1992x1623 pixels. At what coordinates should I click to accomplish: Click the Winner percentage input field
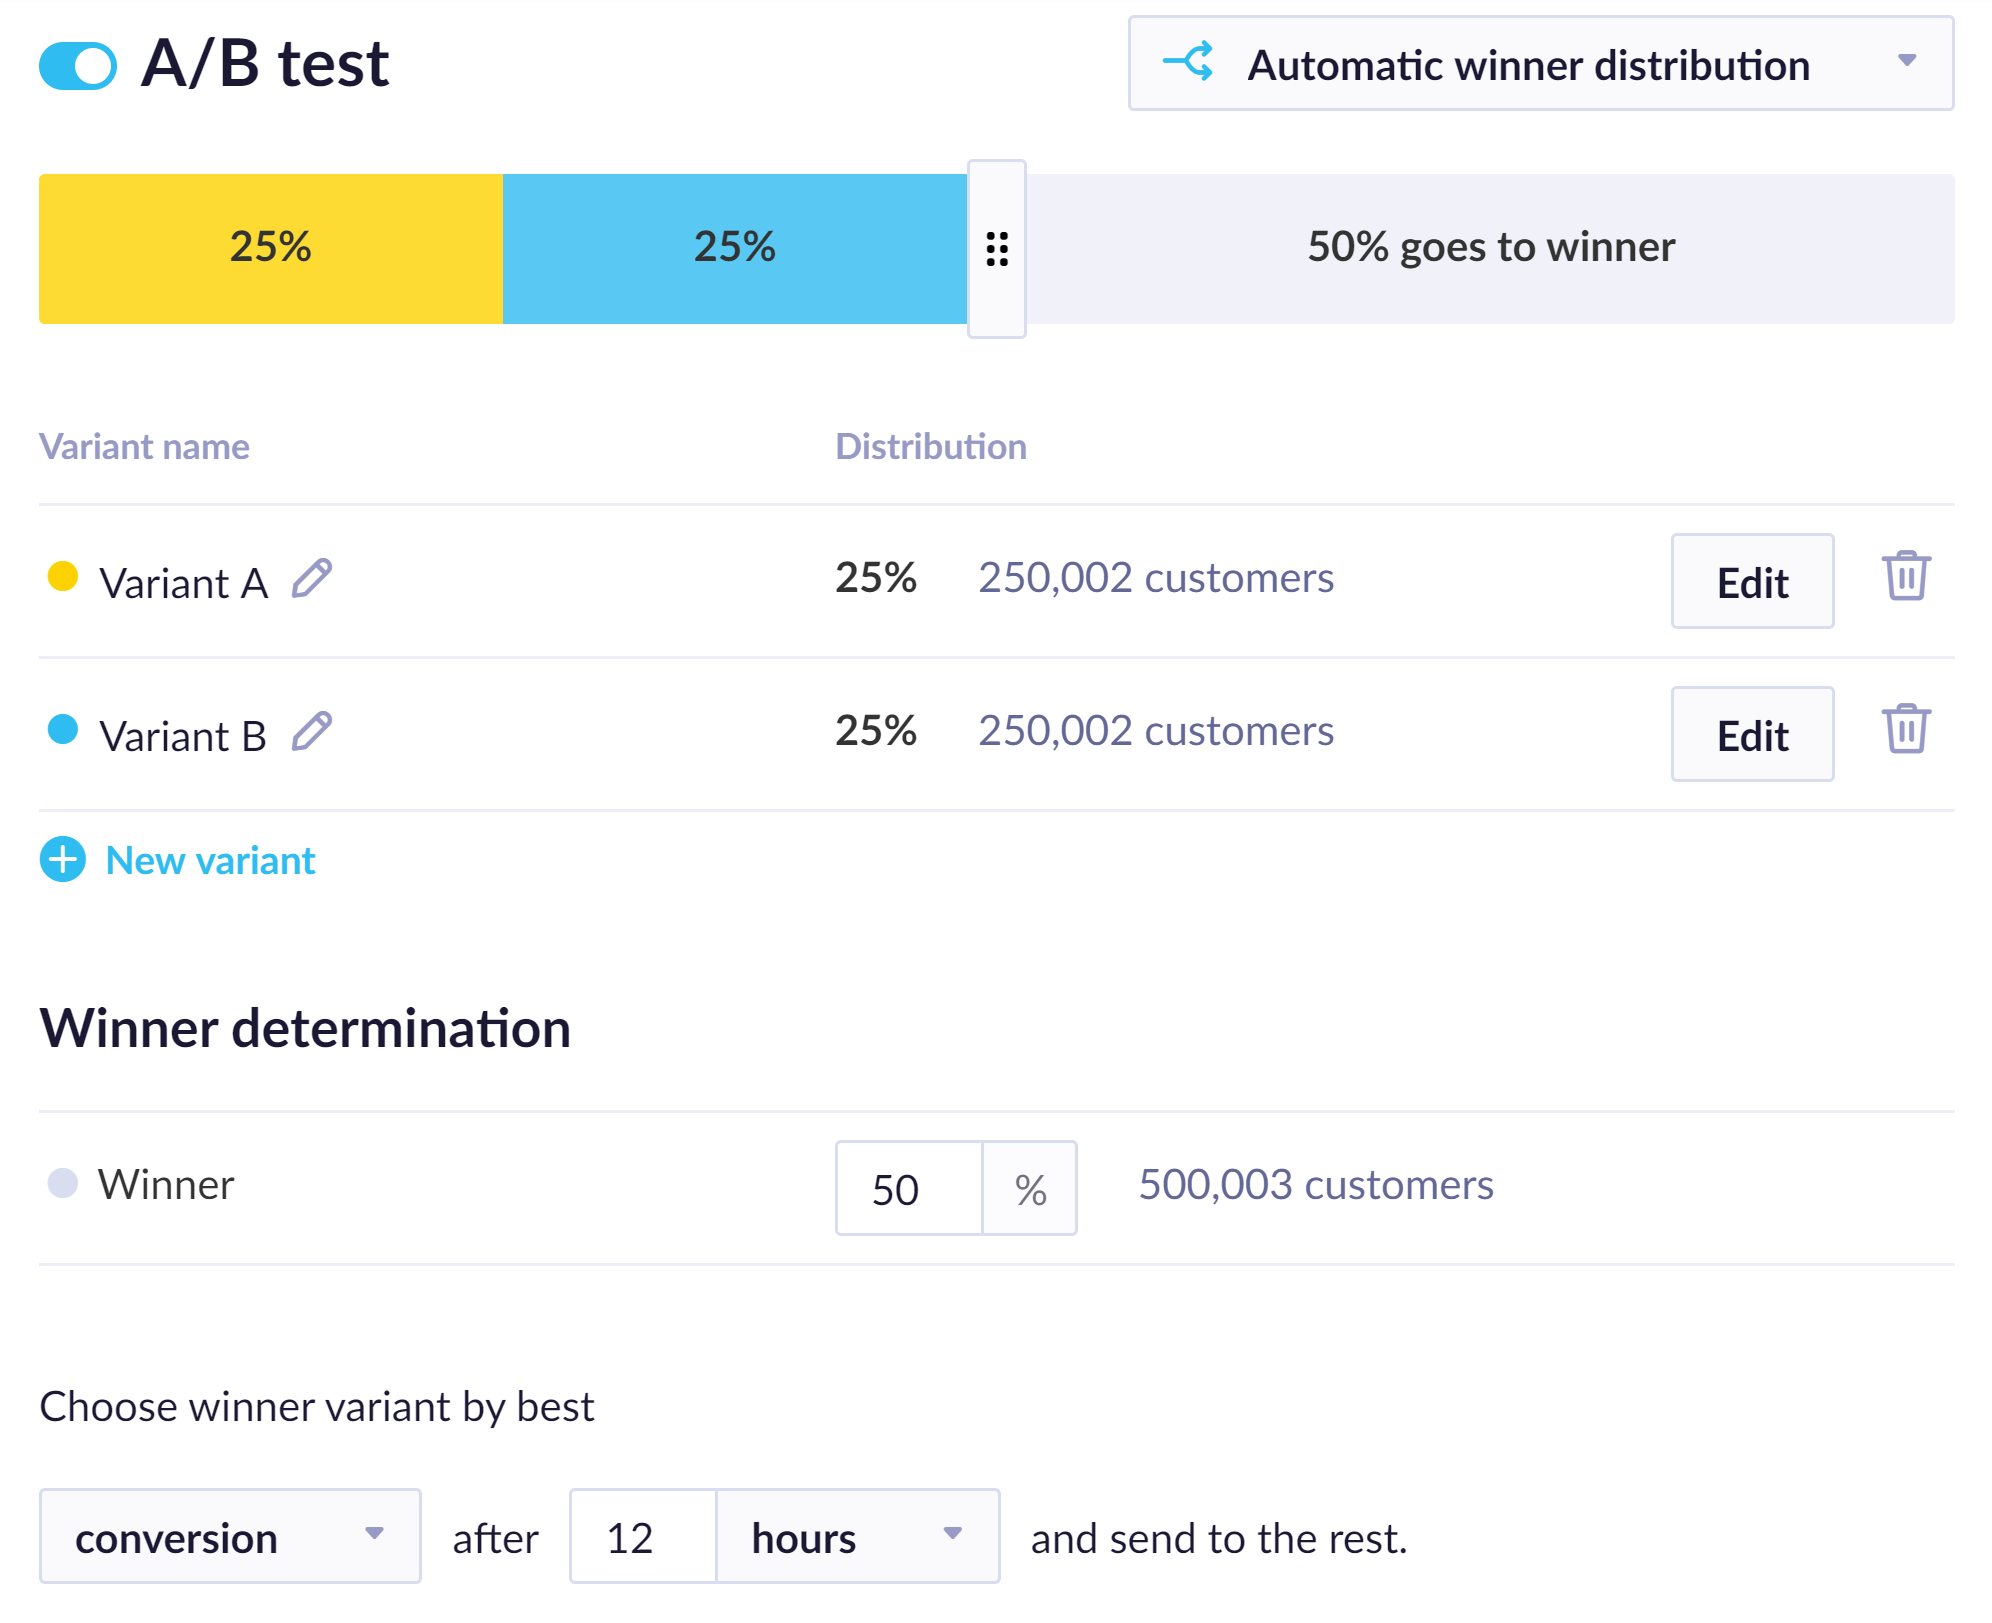[x=908, y=1189]
